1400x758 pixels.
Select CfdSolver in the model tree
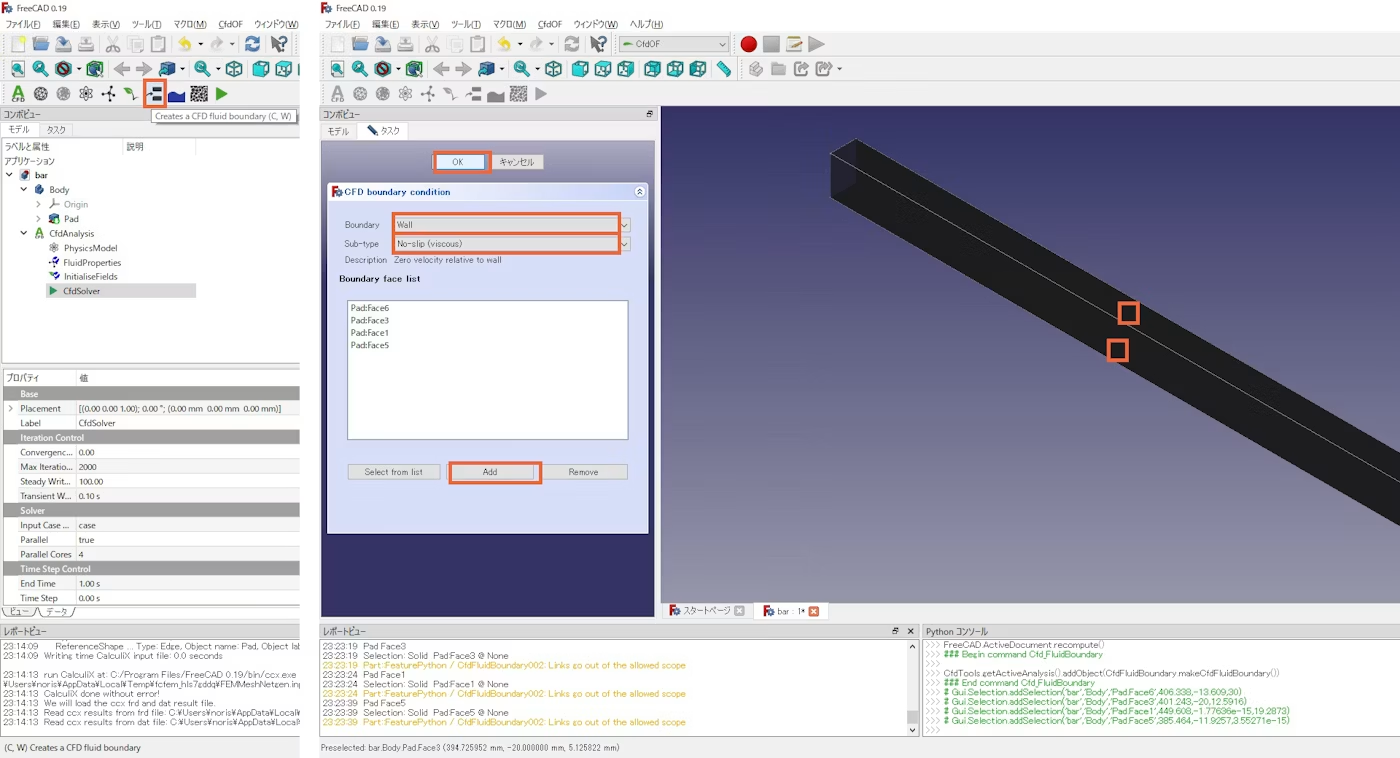pyautogui.click(x=81, y=291)
